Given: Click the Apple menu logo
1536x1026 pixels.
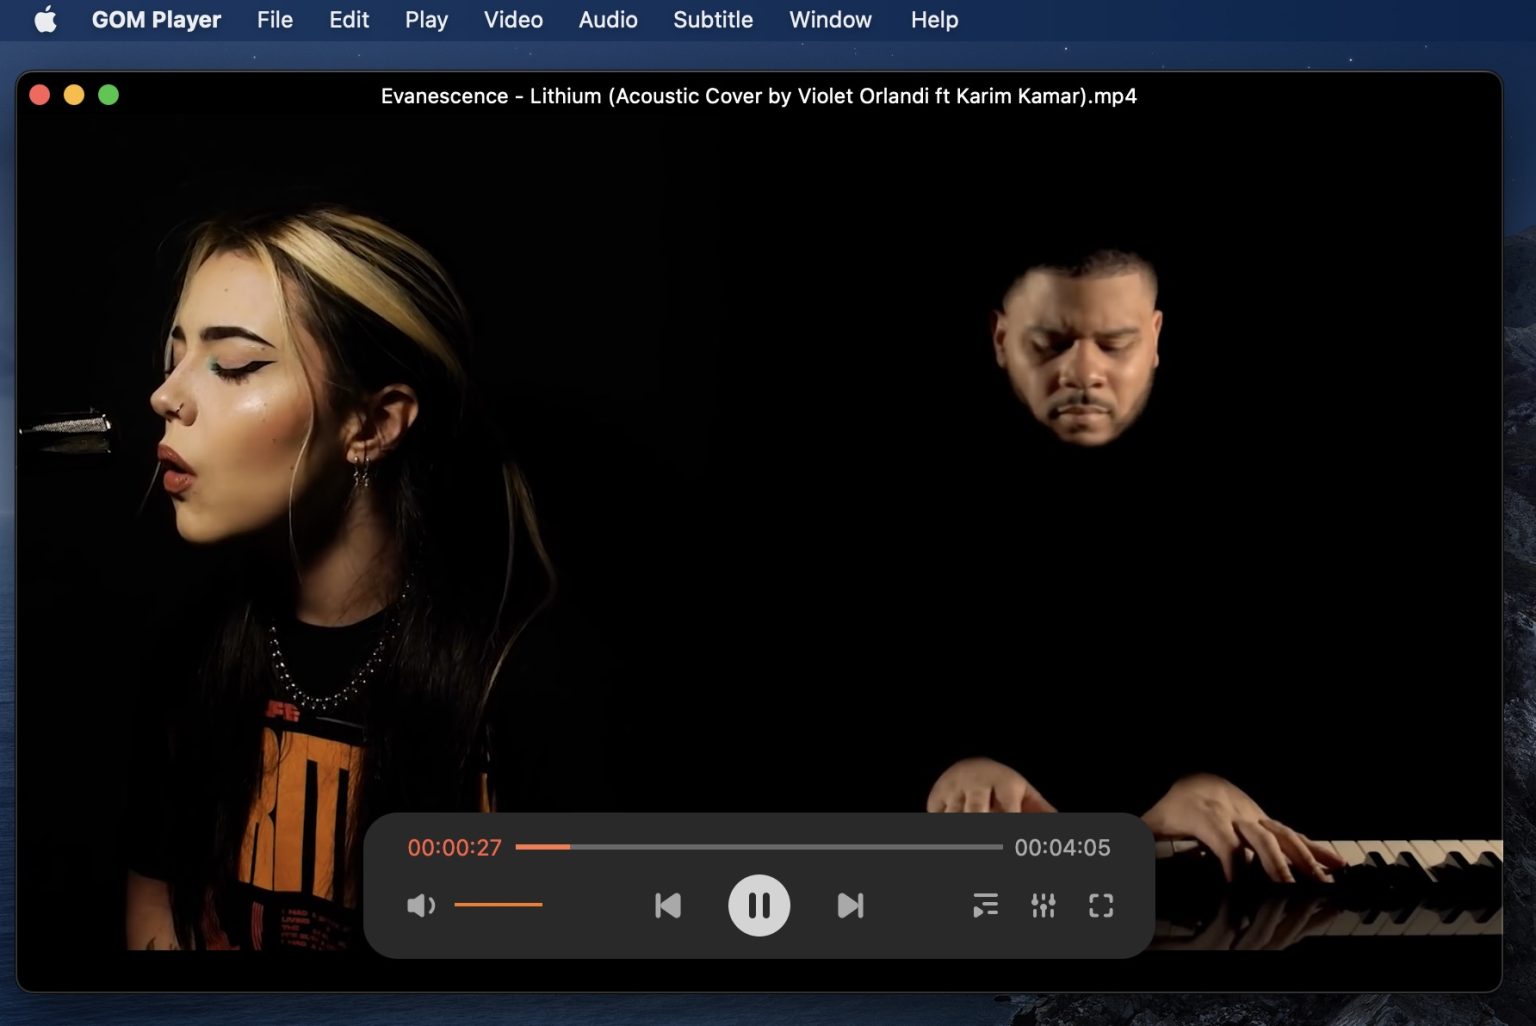Looking at the screenshot, I should (x=45, y=19).
